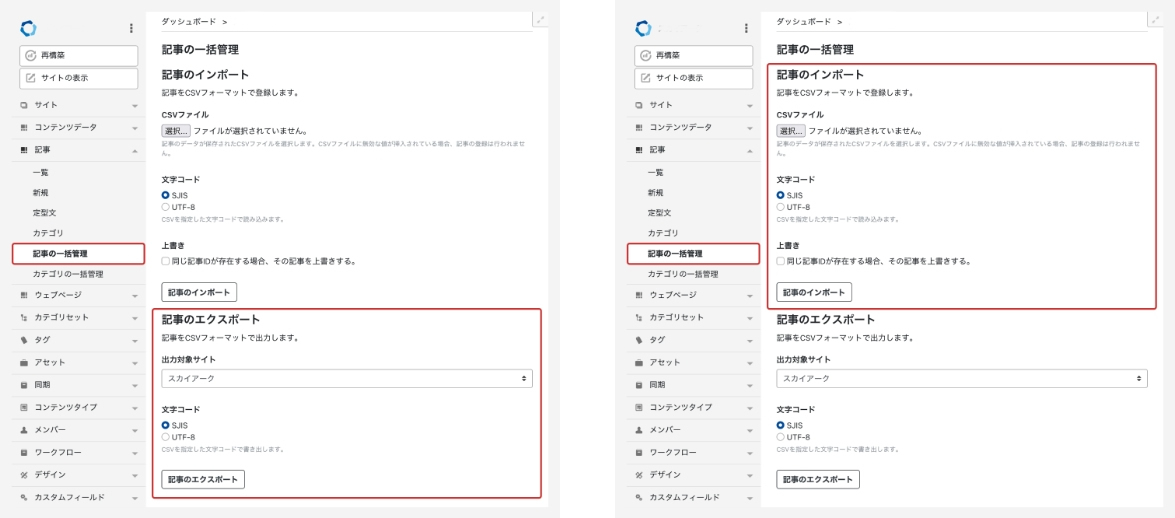Screen dimensions: 1175x518
Task: Click 記事のインポート button in right screenshot
Action: point(814,292)
